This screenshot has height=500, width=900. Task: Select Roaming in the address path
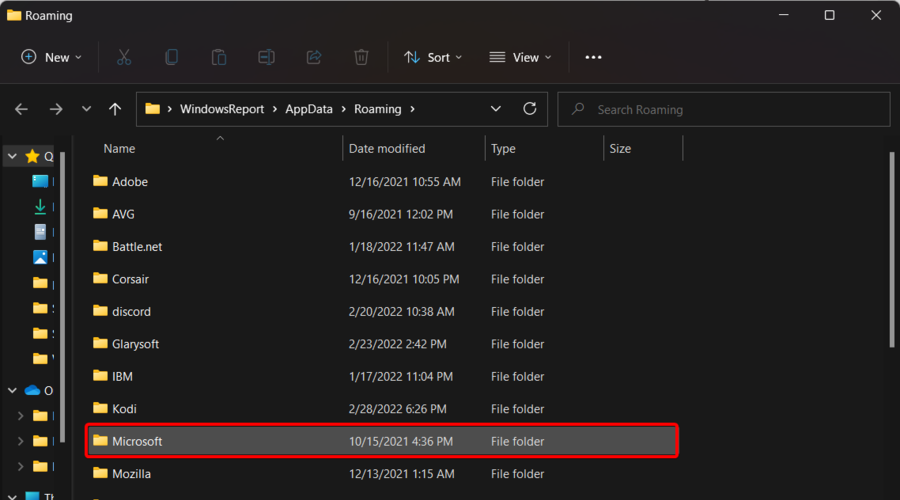pos(378,109)
